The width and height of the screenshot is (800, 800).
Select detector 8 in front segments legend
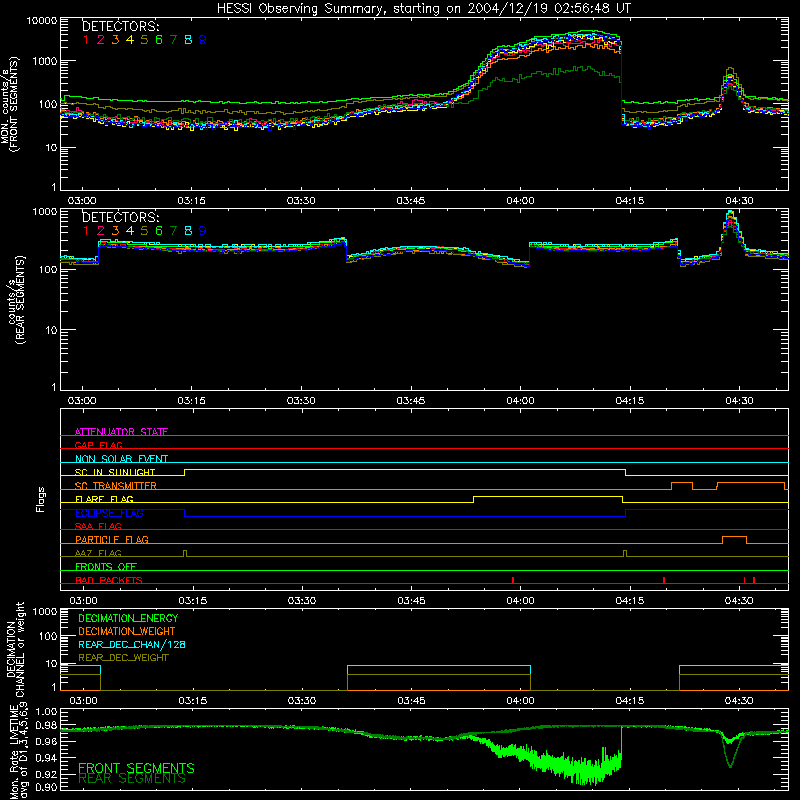188,40
